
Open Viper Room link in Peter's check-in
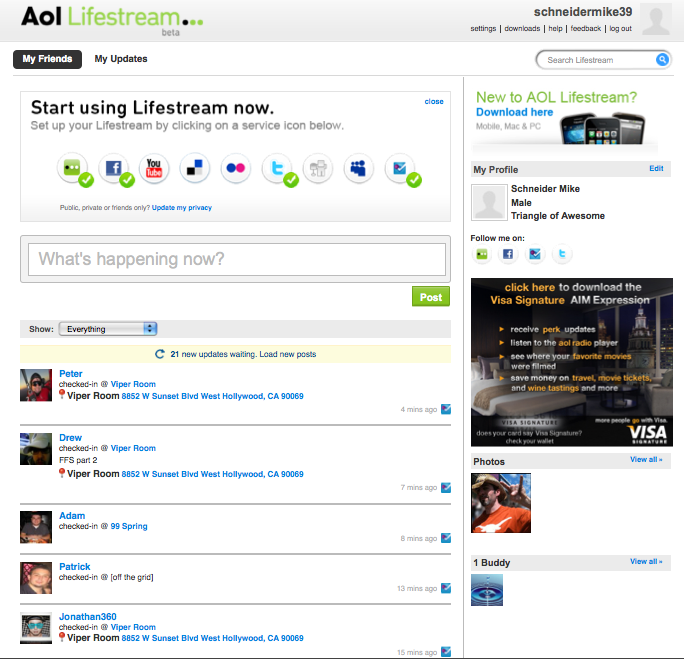tap(133, 384)
